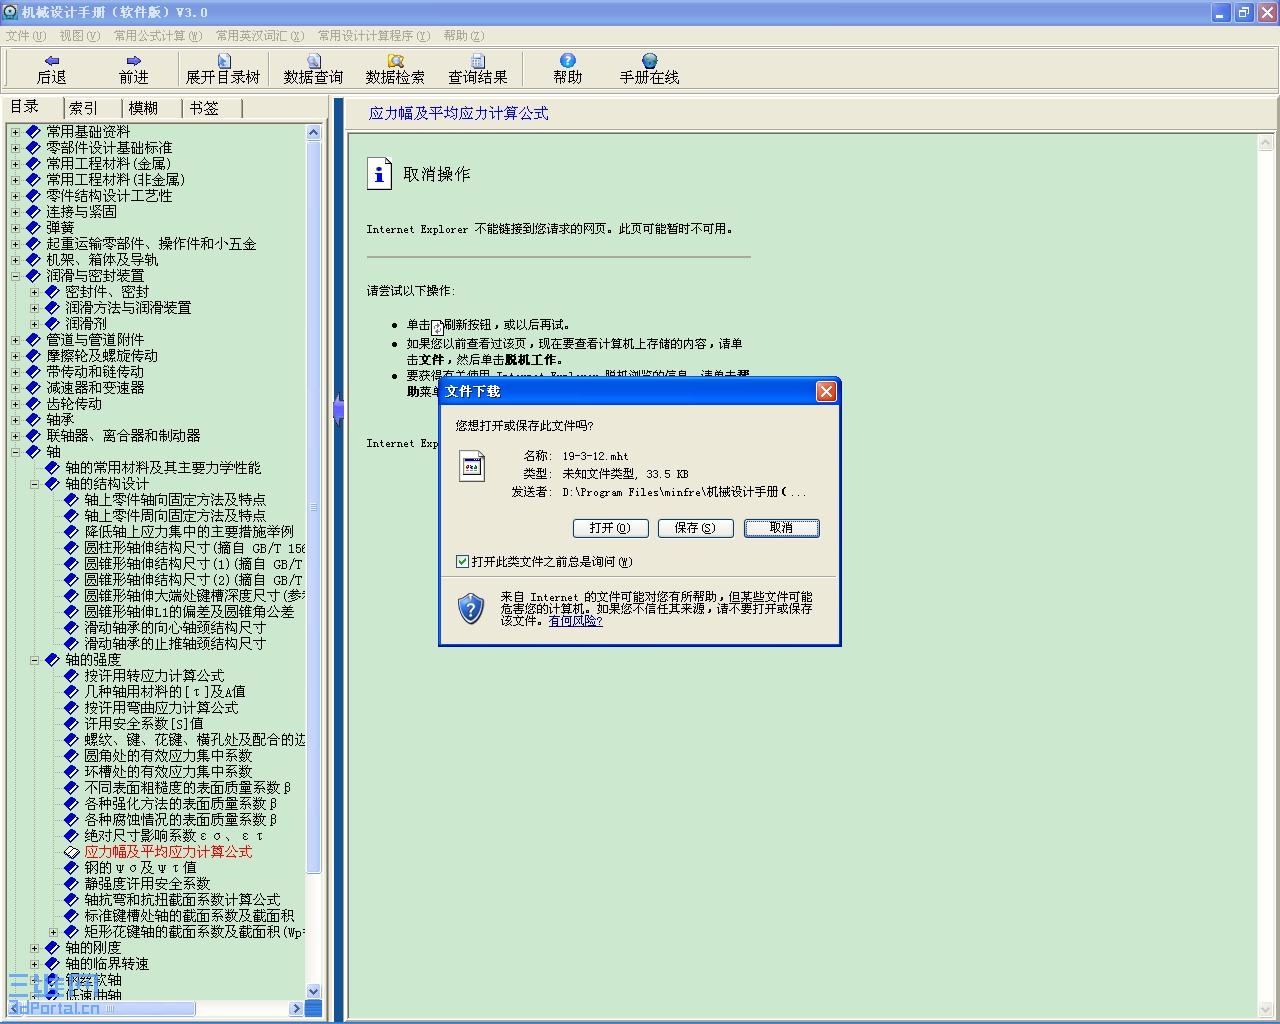The height and width of the screenshot is (1024, 1280).
Task: Open the 有何风险? link
Action: pyautogui.click(x=575, y=621)
